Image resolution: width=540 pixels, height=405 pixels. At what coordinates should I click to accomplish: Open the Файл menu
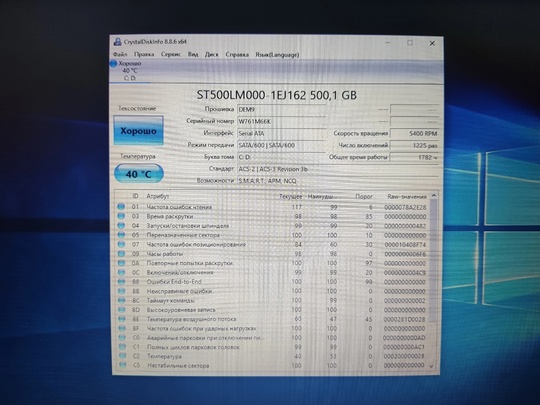click(120, 54)
